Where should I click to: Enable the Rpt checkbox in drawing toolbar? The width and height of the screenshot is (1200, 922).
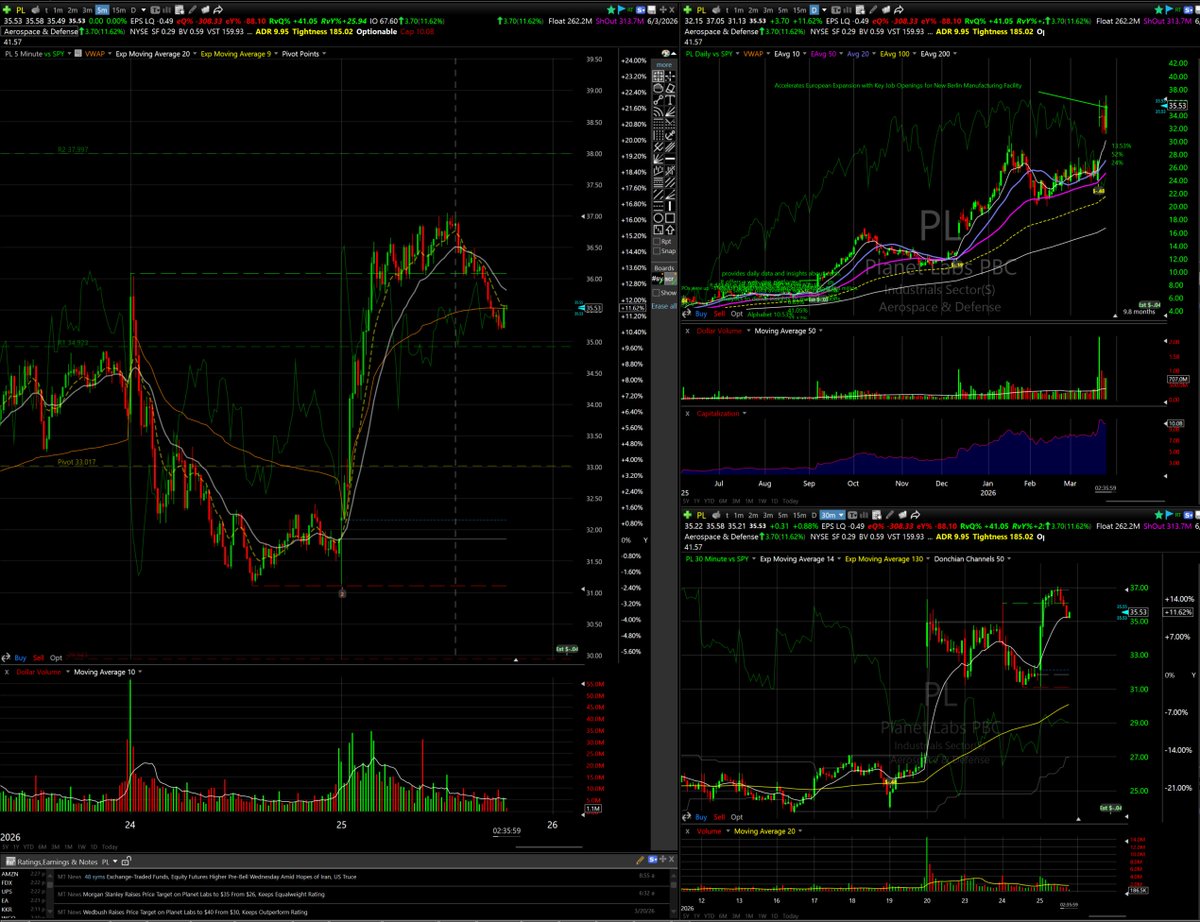click(x=657, y=242)
